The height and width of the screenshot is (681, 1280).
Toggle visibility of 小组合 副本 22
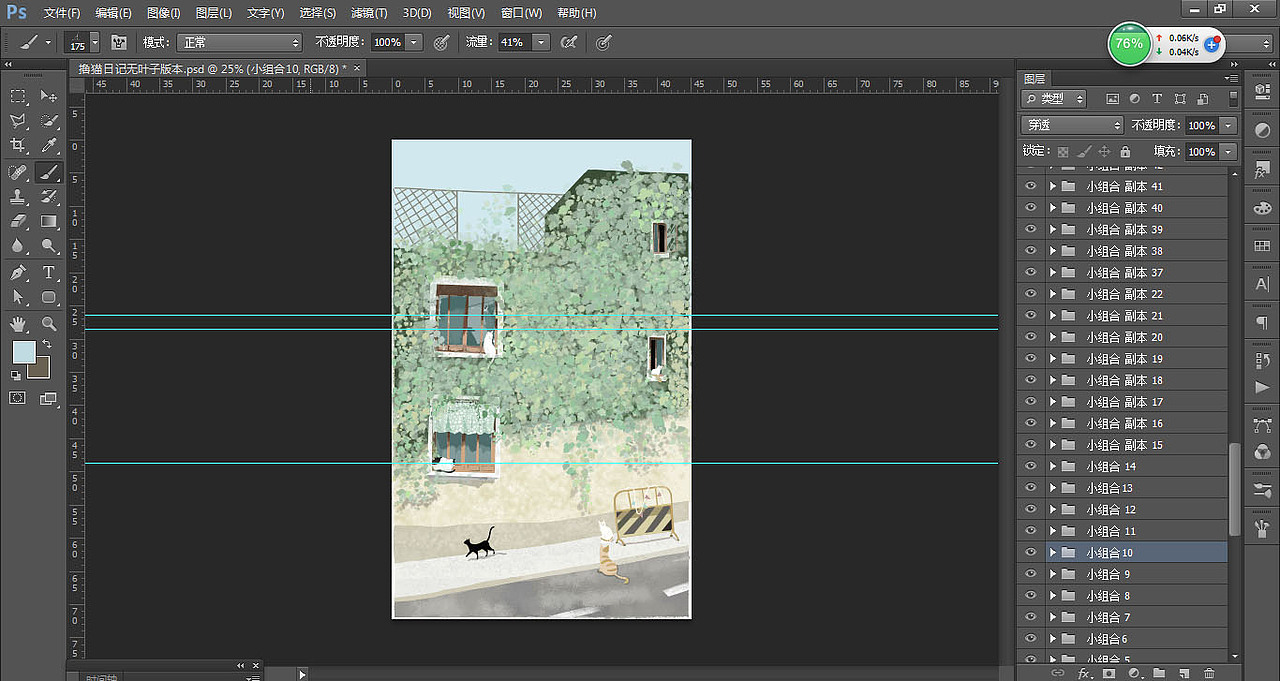(1031, 294)
